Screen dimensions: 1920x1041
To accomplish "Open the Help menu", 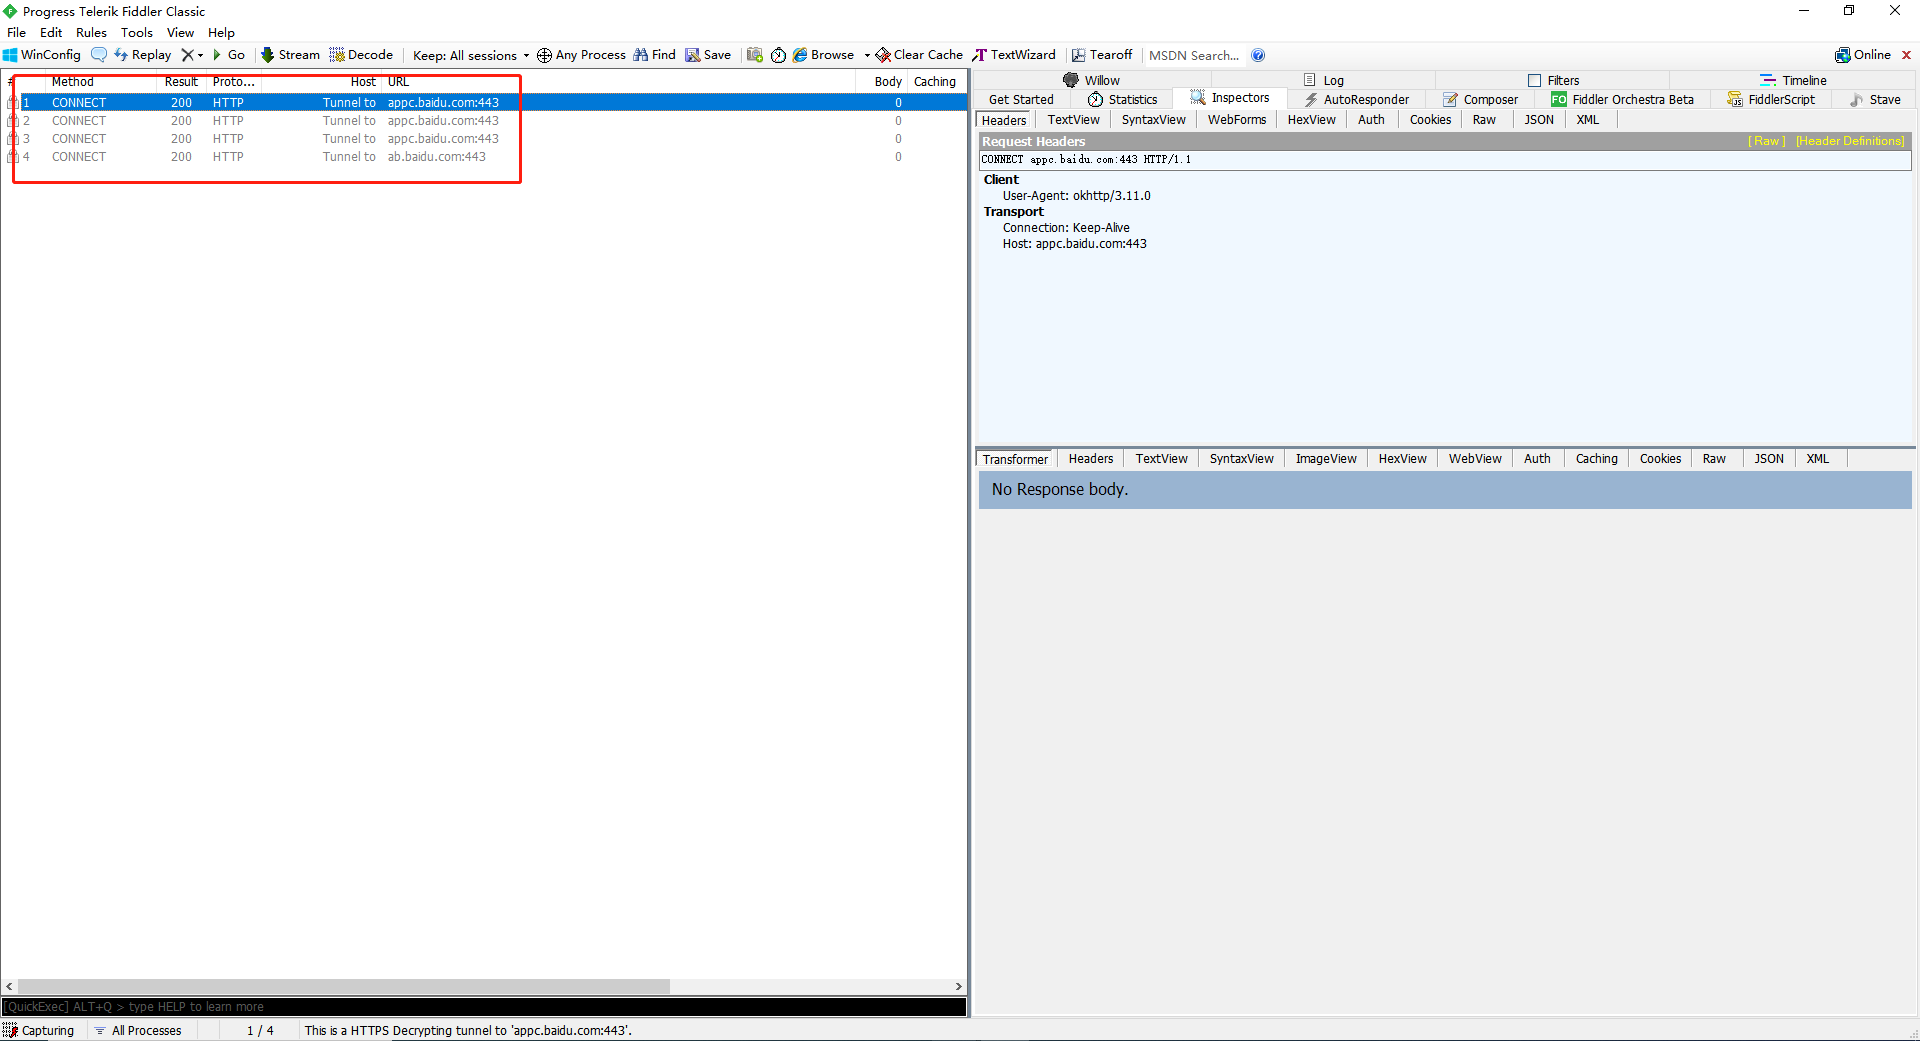I will tap(221, 32).
